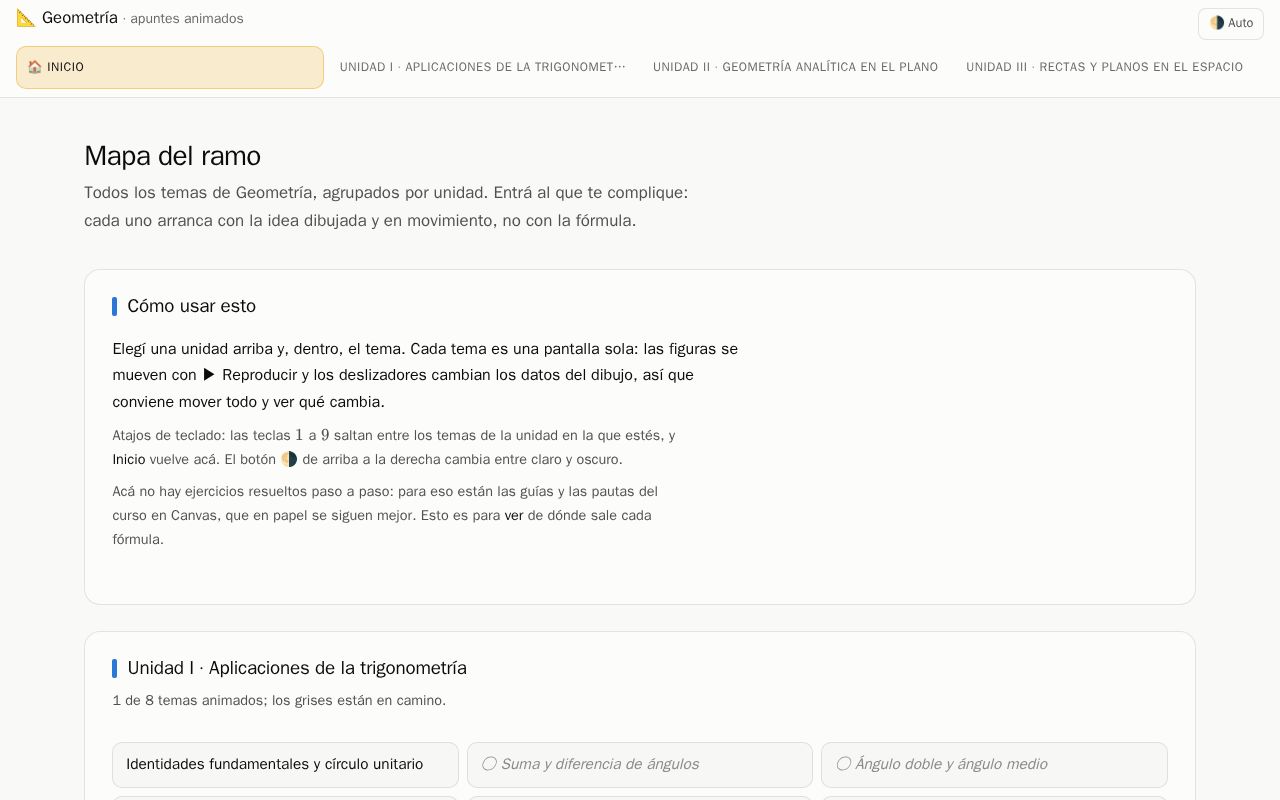Click the bold word ver in paragraph

514,515
